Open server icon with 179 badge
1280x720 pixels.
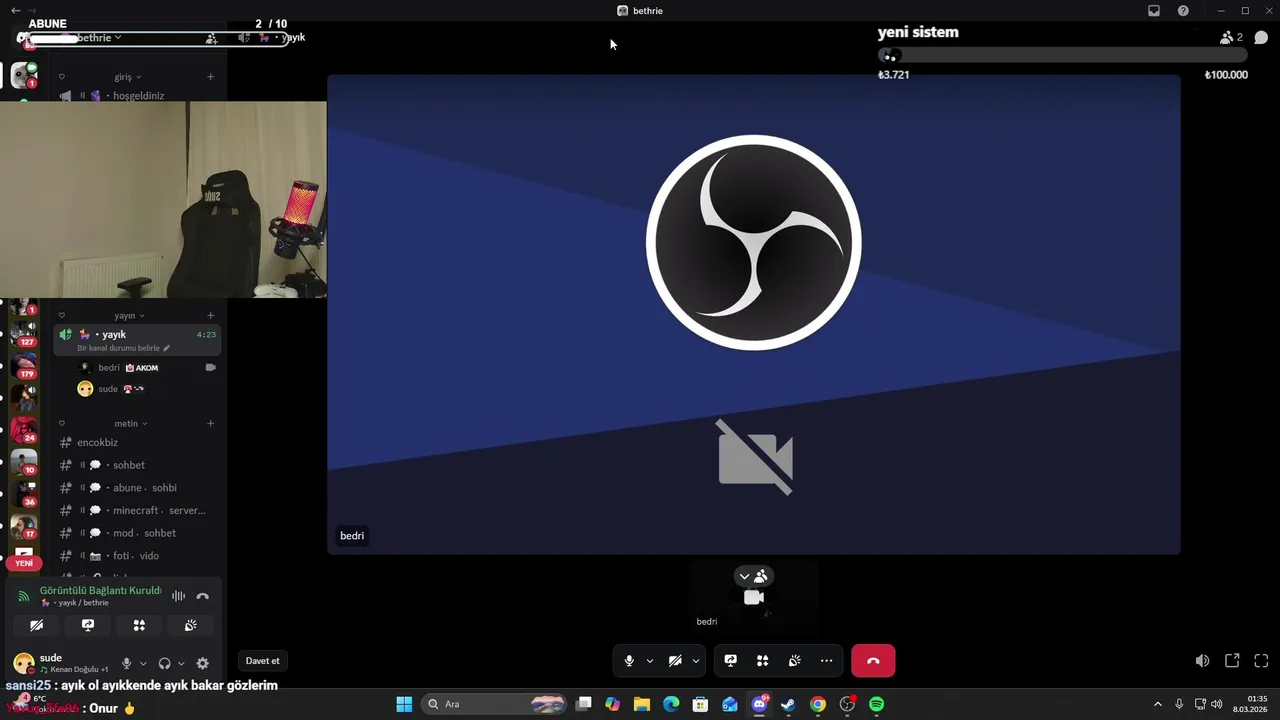(24, 365)
